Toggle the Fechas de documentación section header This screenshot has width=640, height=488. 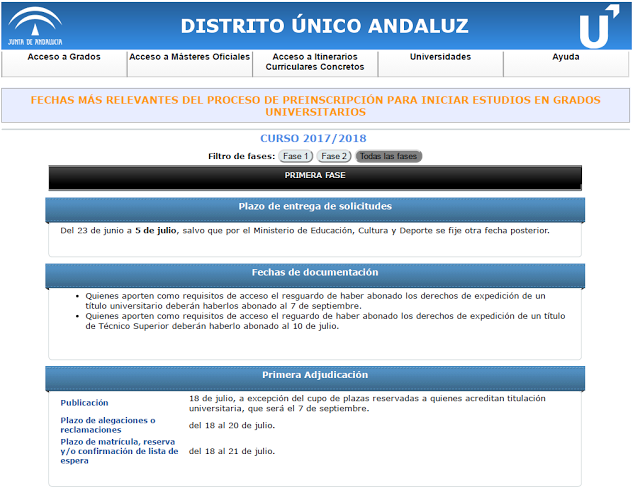coord(314,273)
